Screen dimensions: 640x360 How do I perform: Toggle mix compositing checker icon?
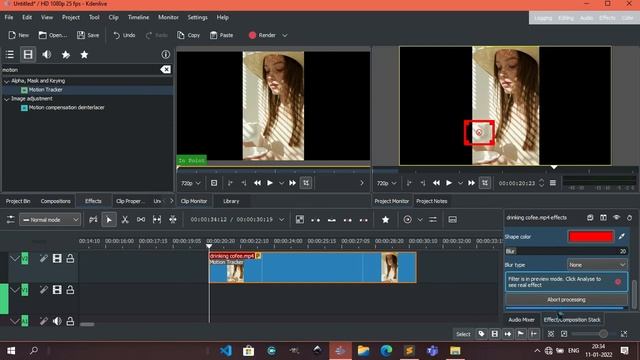(300, 220)
